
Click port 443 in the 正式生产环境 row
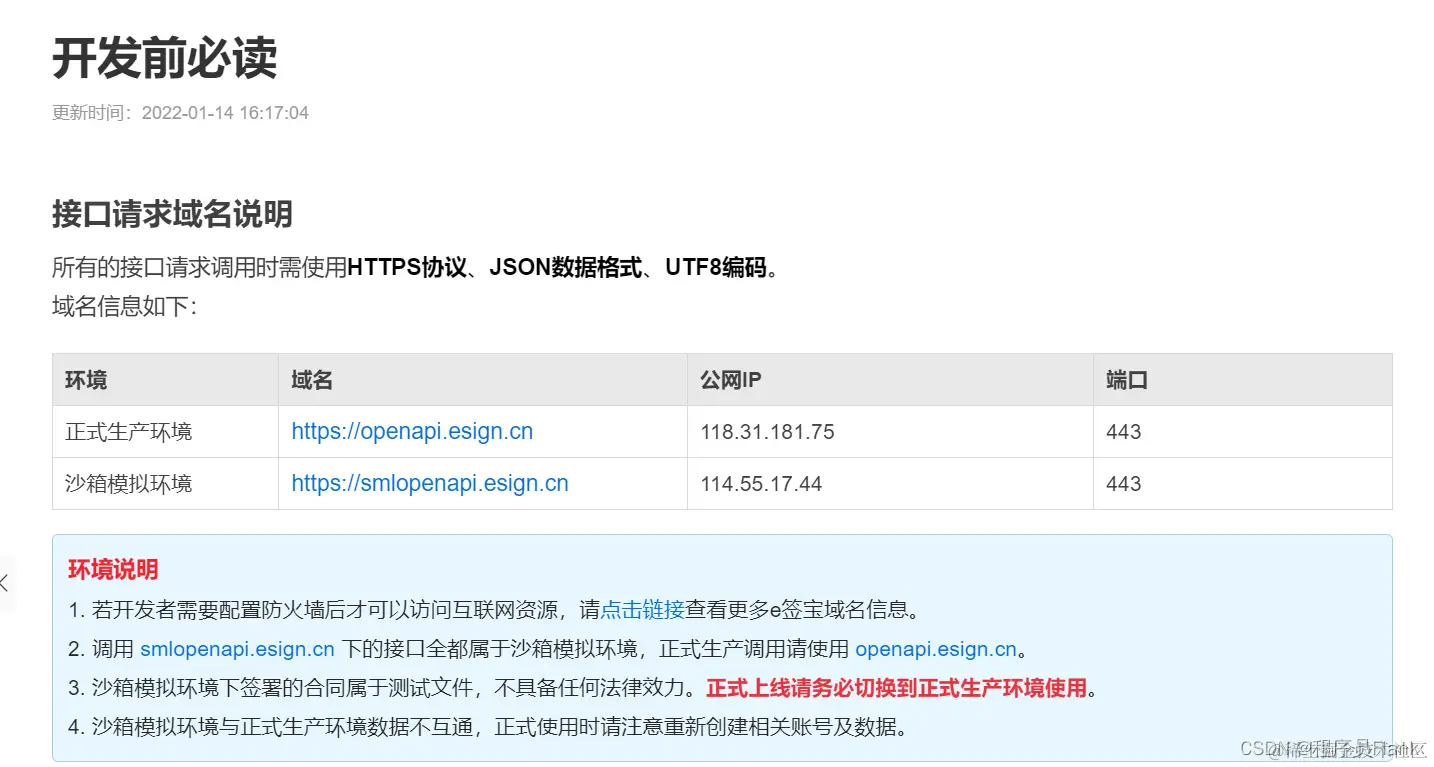pyautogui.click(x=1124, y=432)
